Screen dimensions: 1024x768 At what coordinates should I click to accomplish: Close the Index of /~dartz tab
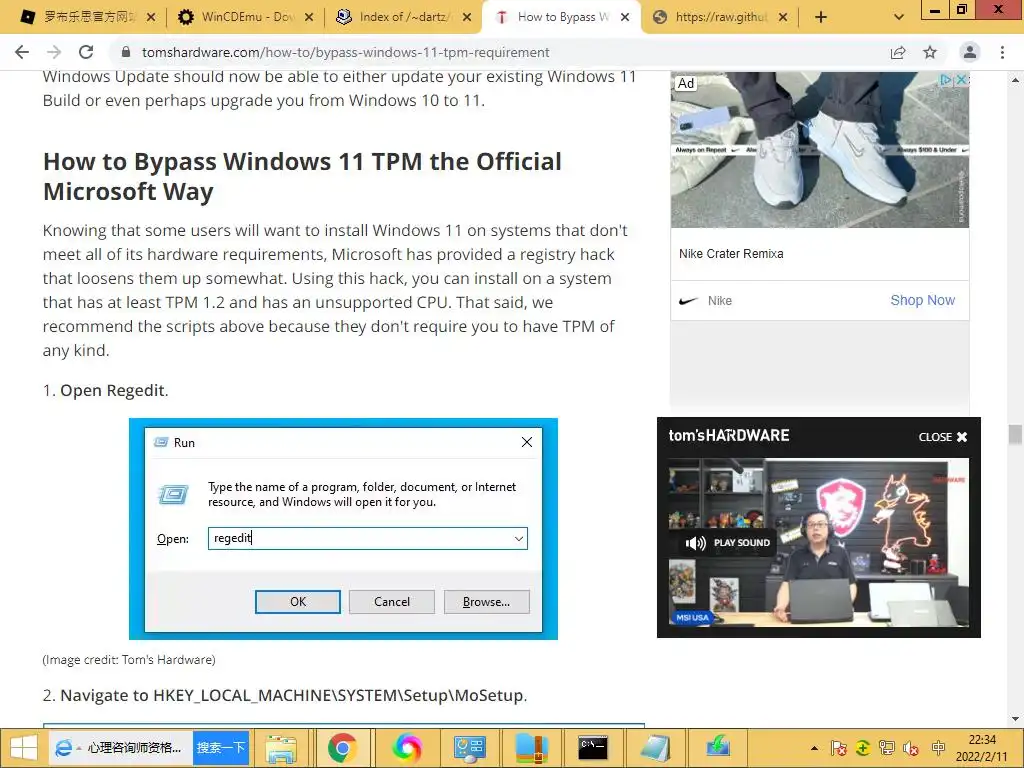click(467, 17)
